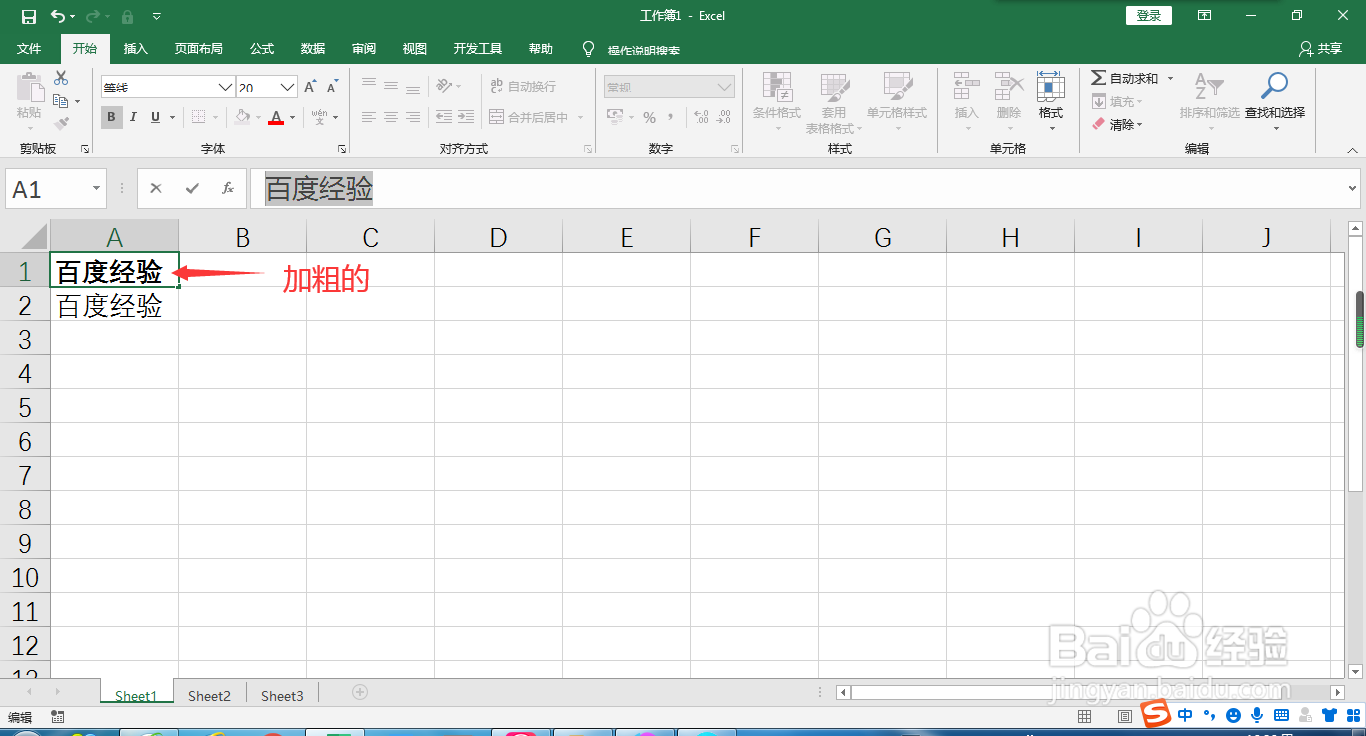Screen dimensions: 1366x736
Task: Decrease font size with the small A icon
Action: 332,87
